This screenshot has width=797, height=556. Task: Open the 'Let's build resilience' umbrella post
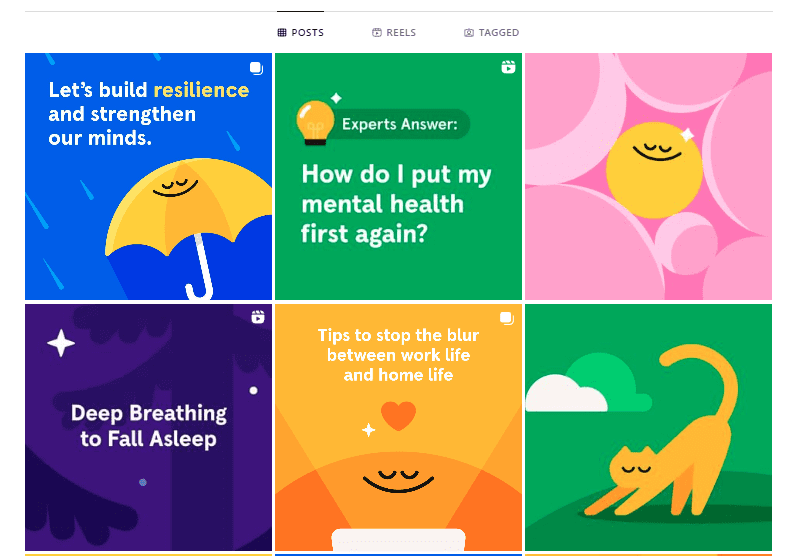[x=148, y=176]
